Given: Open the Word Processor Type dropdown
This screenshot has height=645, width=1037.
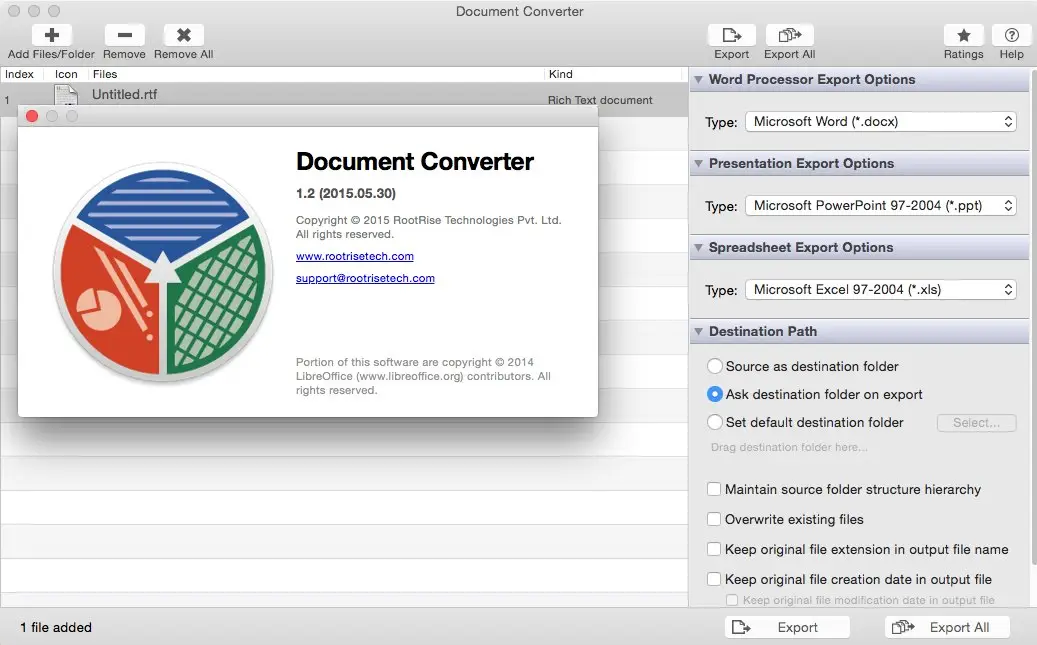Looking at the screenshot, I should click(x=880, y=122).
